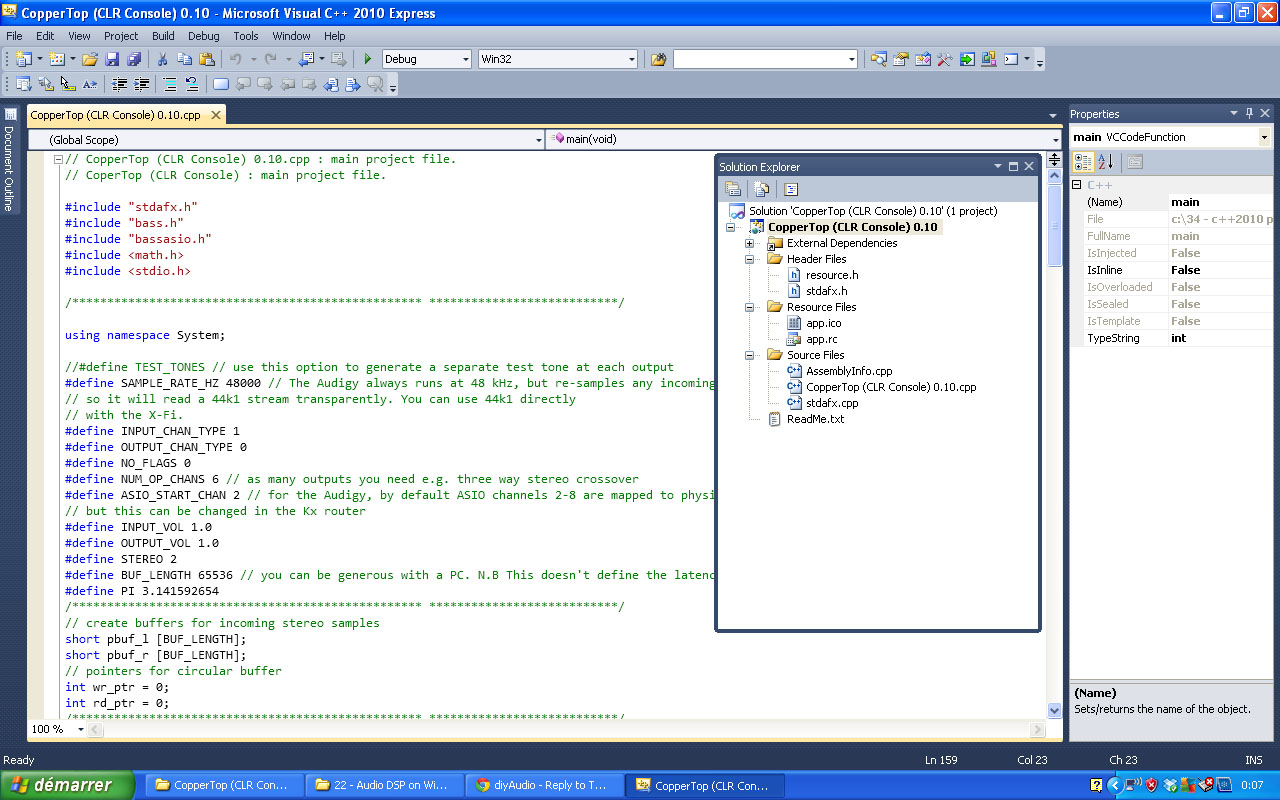Click the Display Object Member List icon
Image resolution: width=1280 pixels, height=800 pixels.
(x=23, y=85)
